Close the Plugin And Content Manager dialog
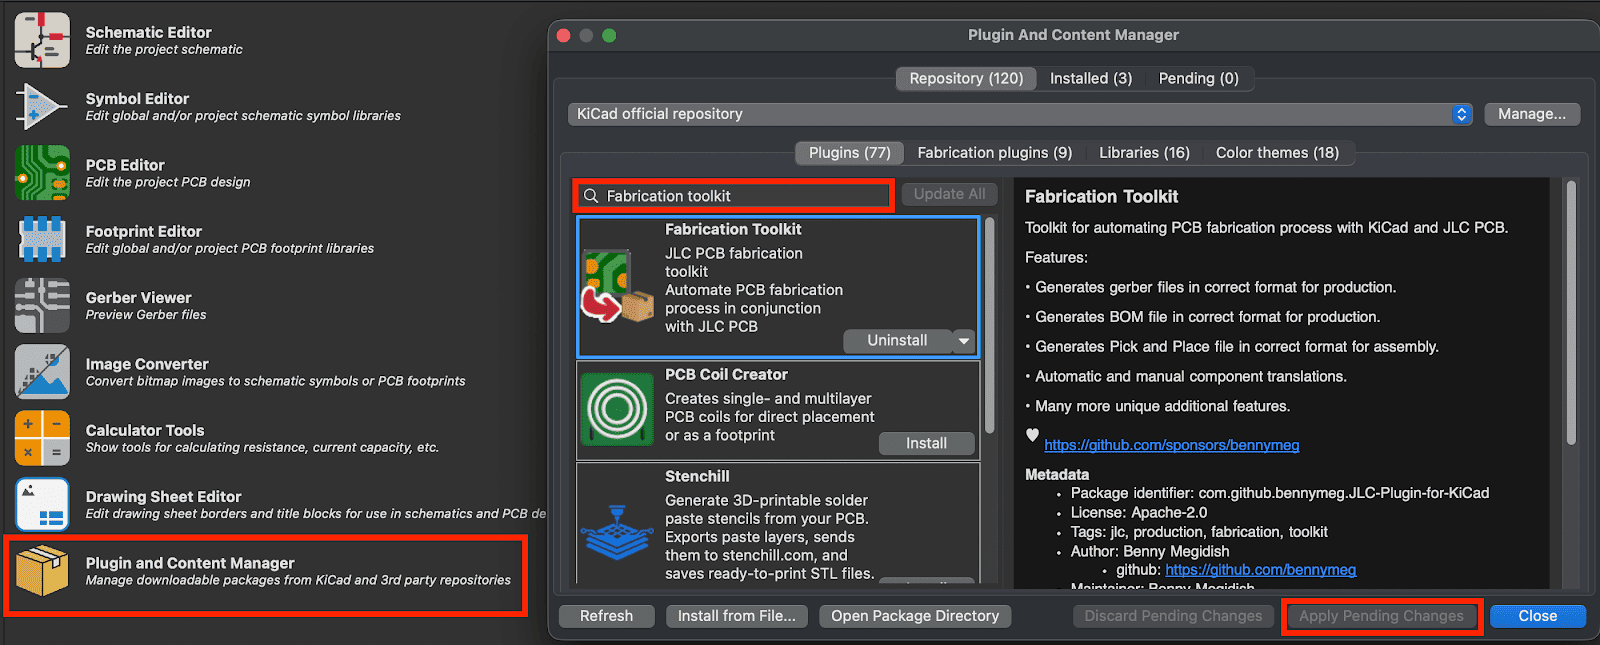This screenshot has height=645, width=1600. pos(1537,616)
